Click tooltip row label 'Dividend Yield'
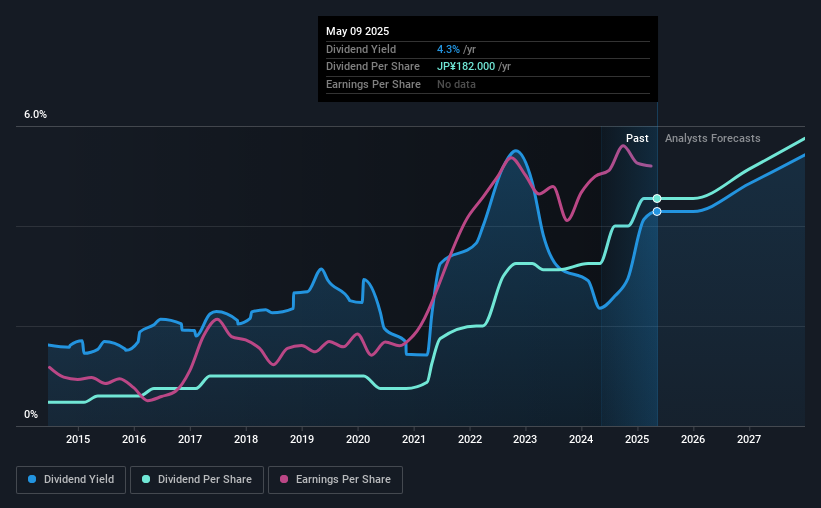The image size is (821, 508). click(x=361, y=49)
